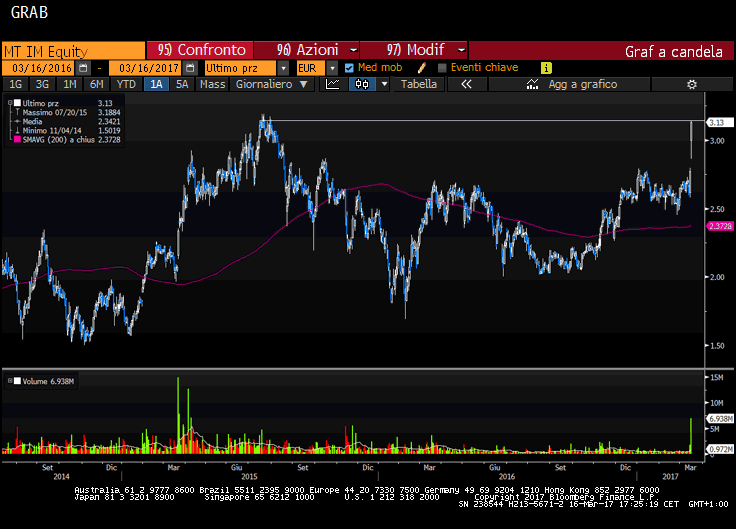Image resolution: width=736 pixels, height=529 pixels.
Task: Select the 6M time range tab
Action: click(x=97, y=85)
